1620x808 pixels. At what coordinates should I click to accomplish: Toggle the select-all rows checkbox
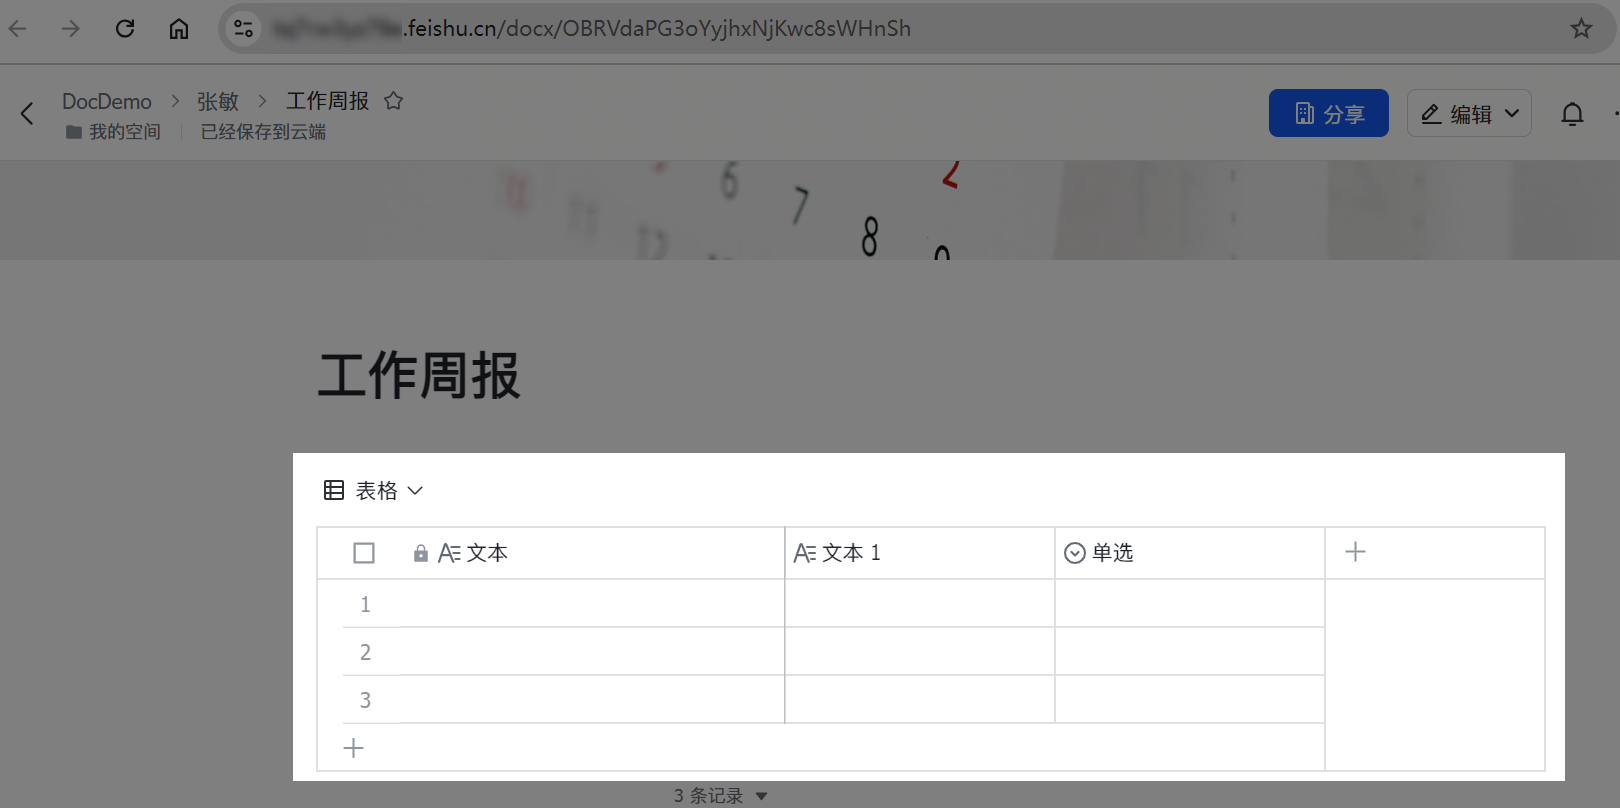[x=364, y=553]
